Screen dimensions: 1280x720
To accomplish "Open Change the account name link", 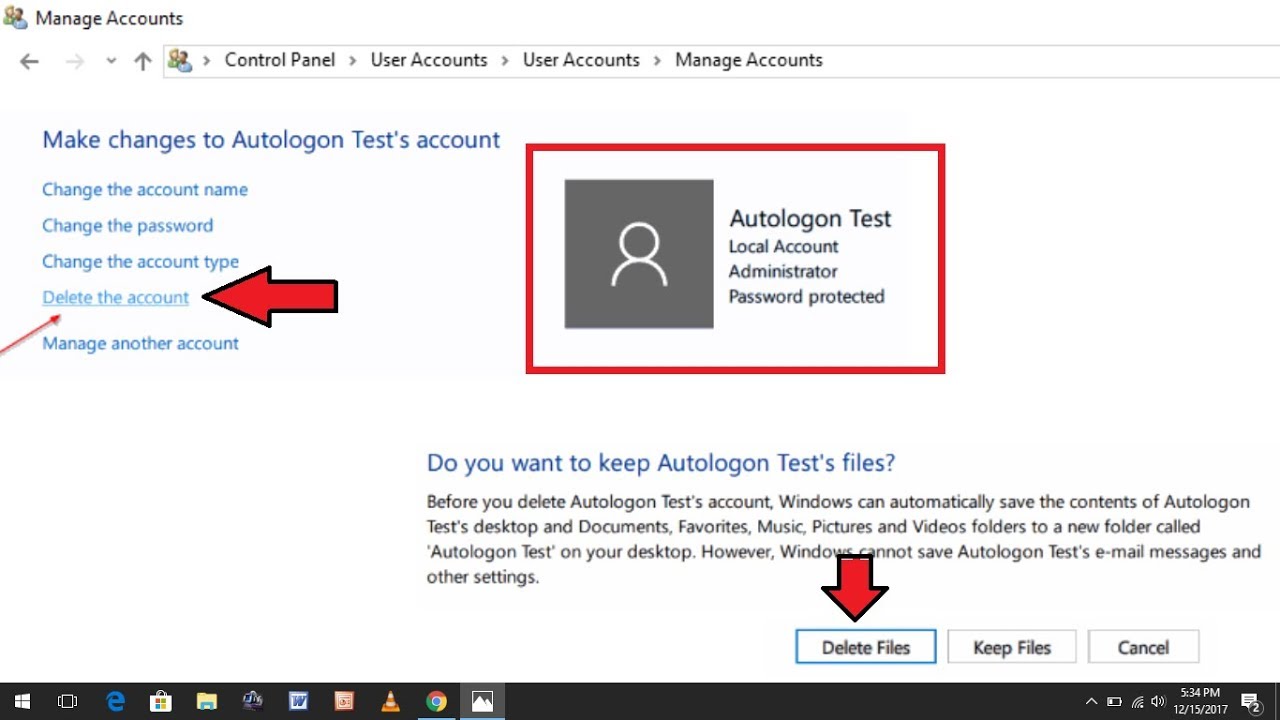I will [x=144, y=190].
